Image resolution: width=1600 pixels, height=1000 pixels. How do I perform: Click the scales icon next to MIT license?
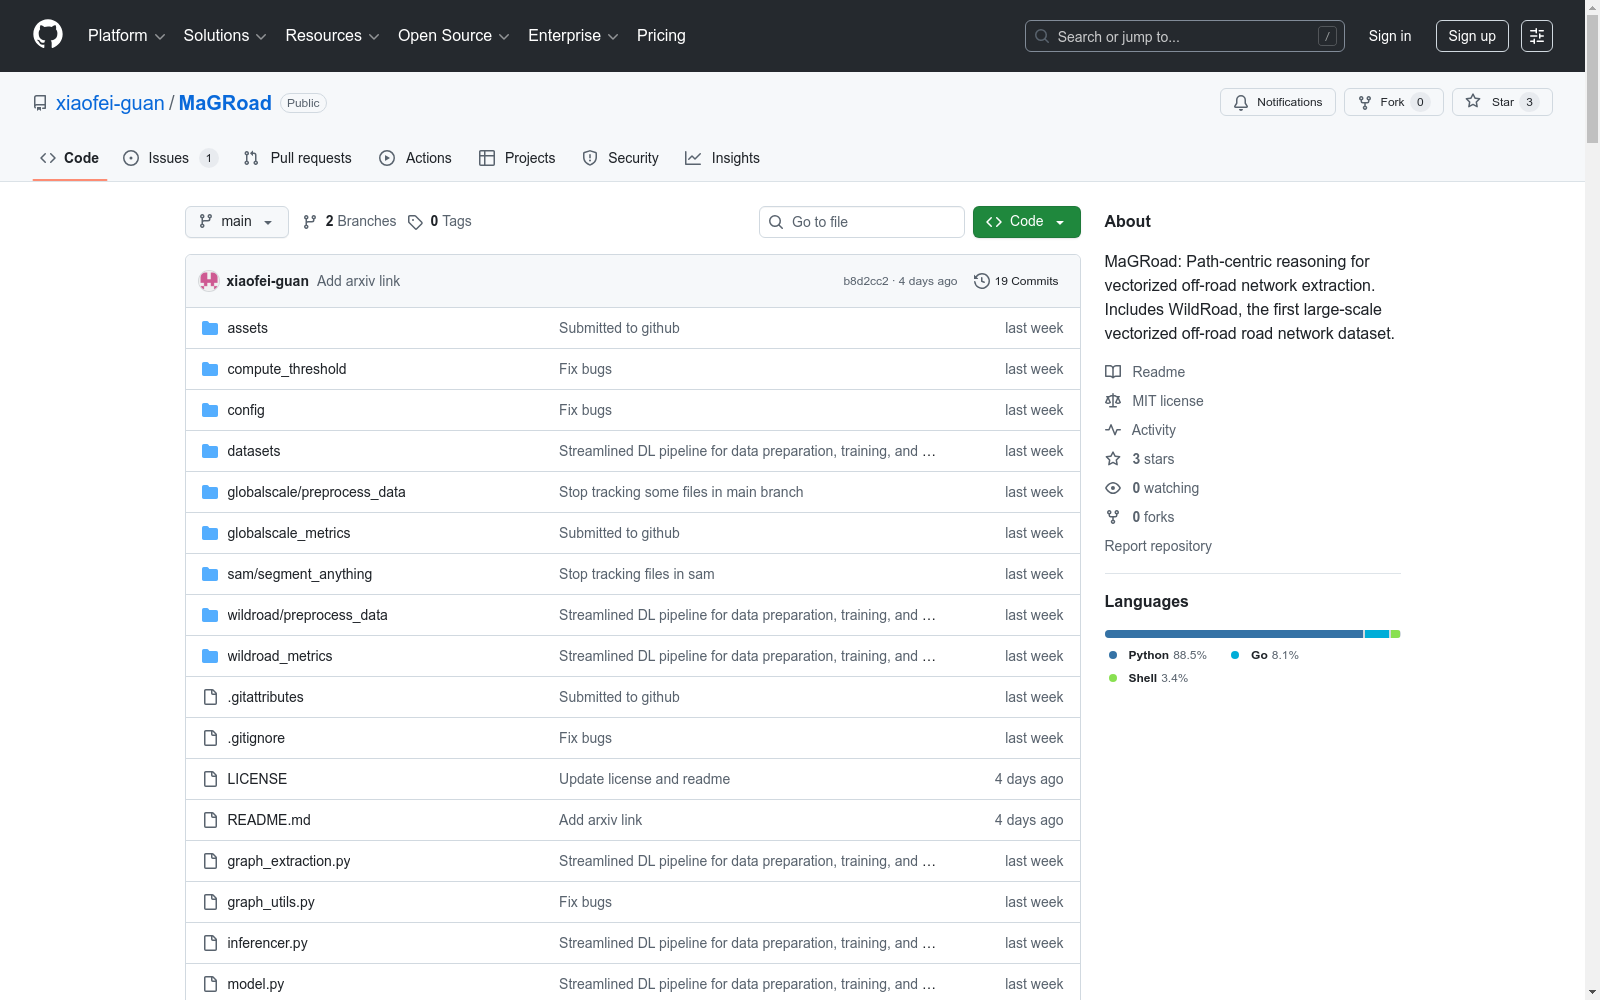(1113, 401)
